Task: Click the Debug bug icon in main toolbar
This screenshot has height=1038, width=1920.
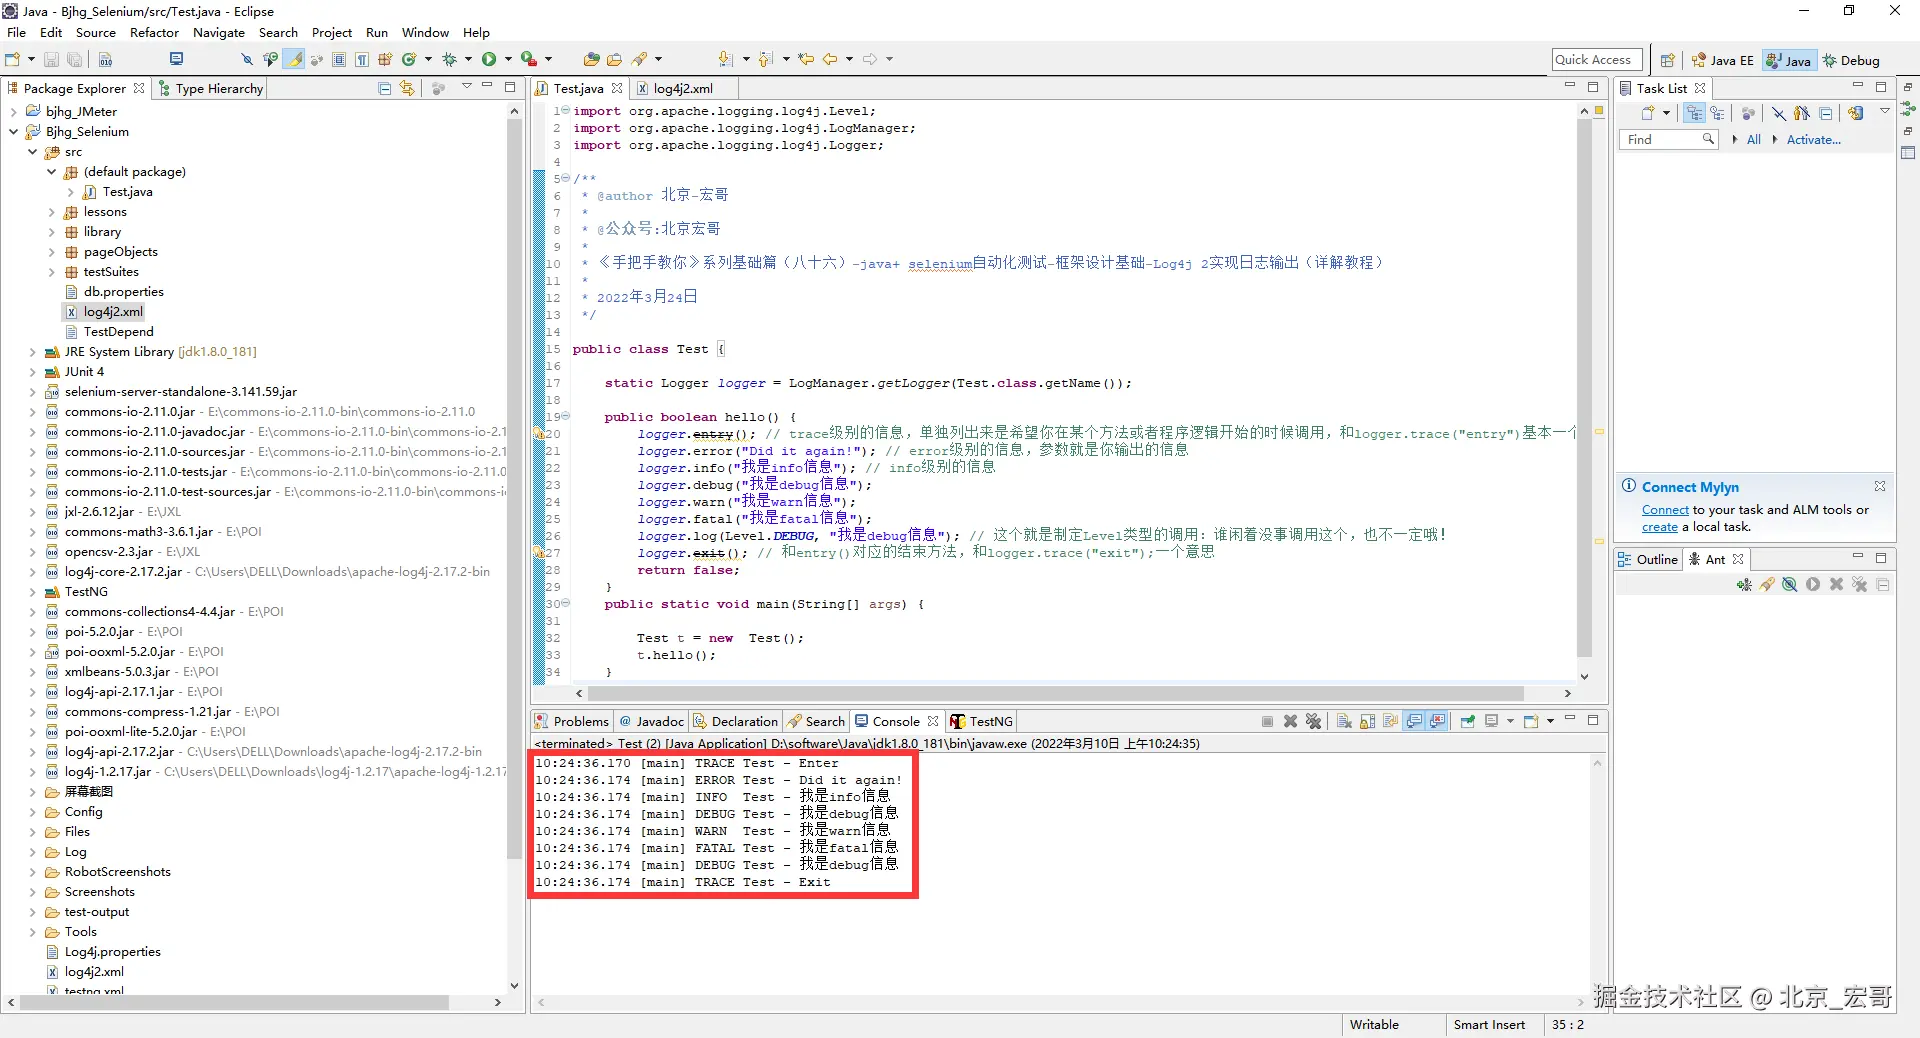Action: 449,59
